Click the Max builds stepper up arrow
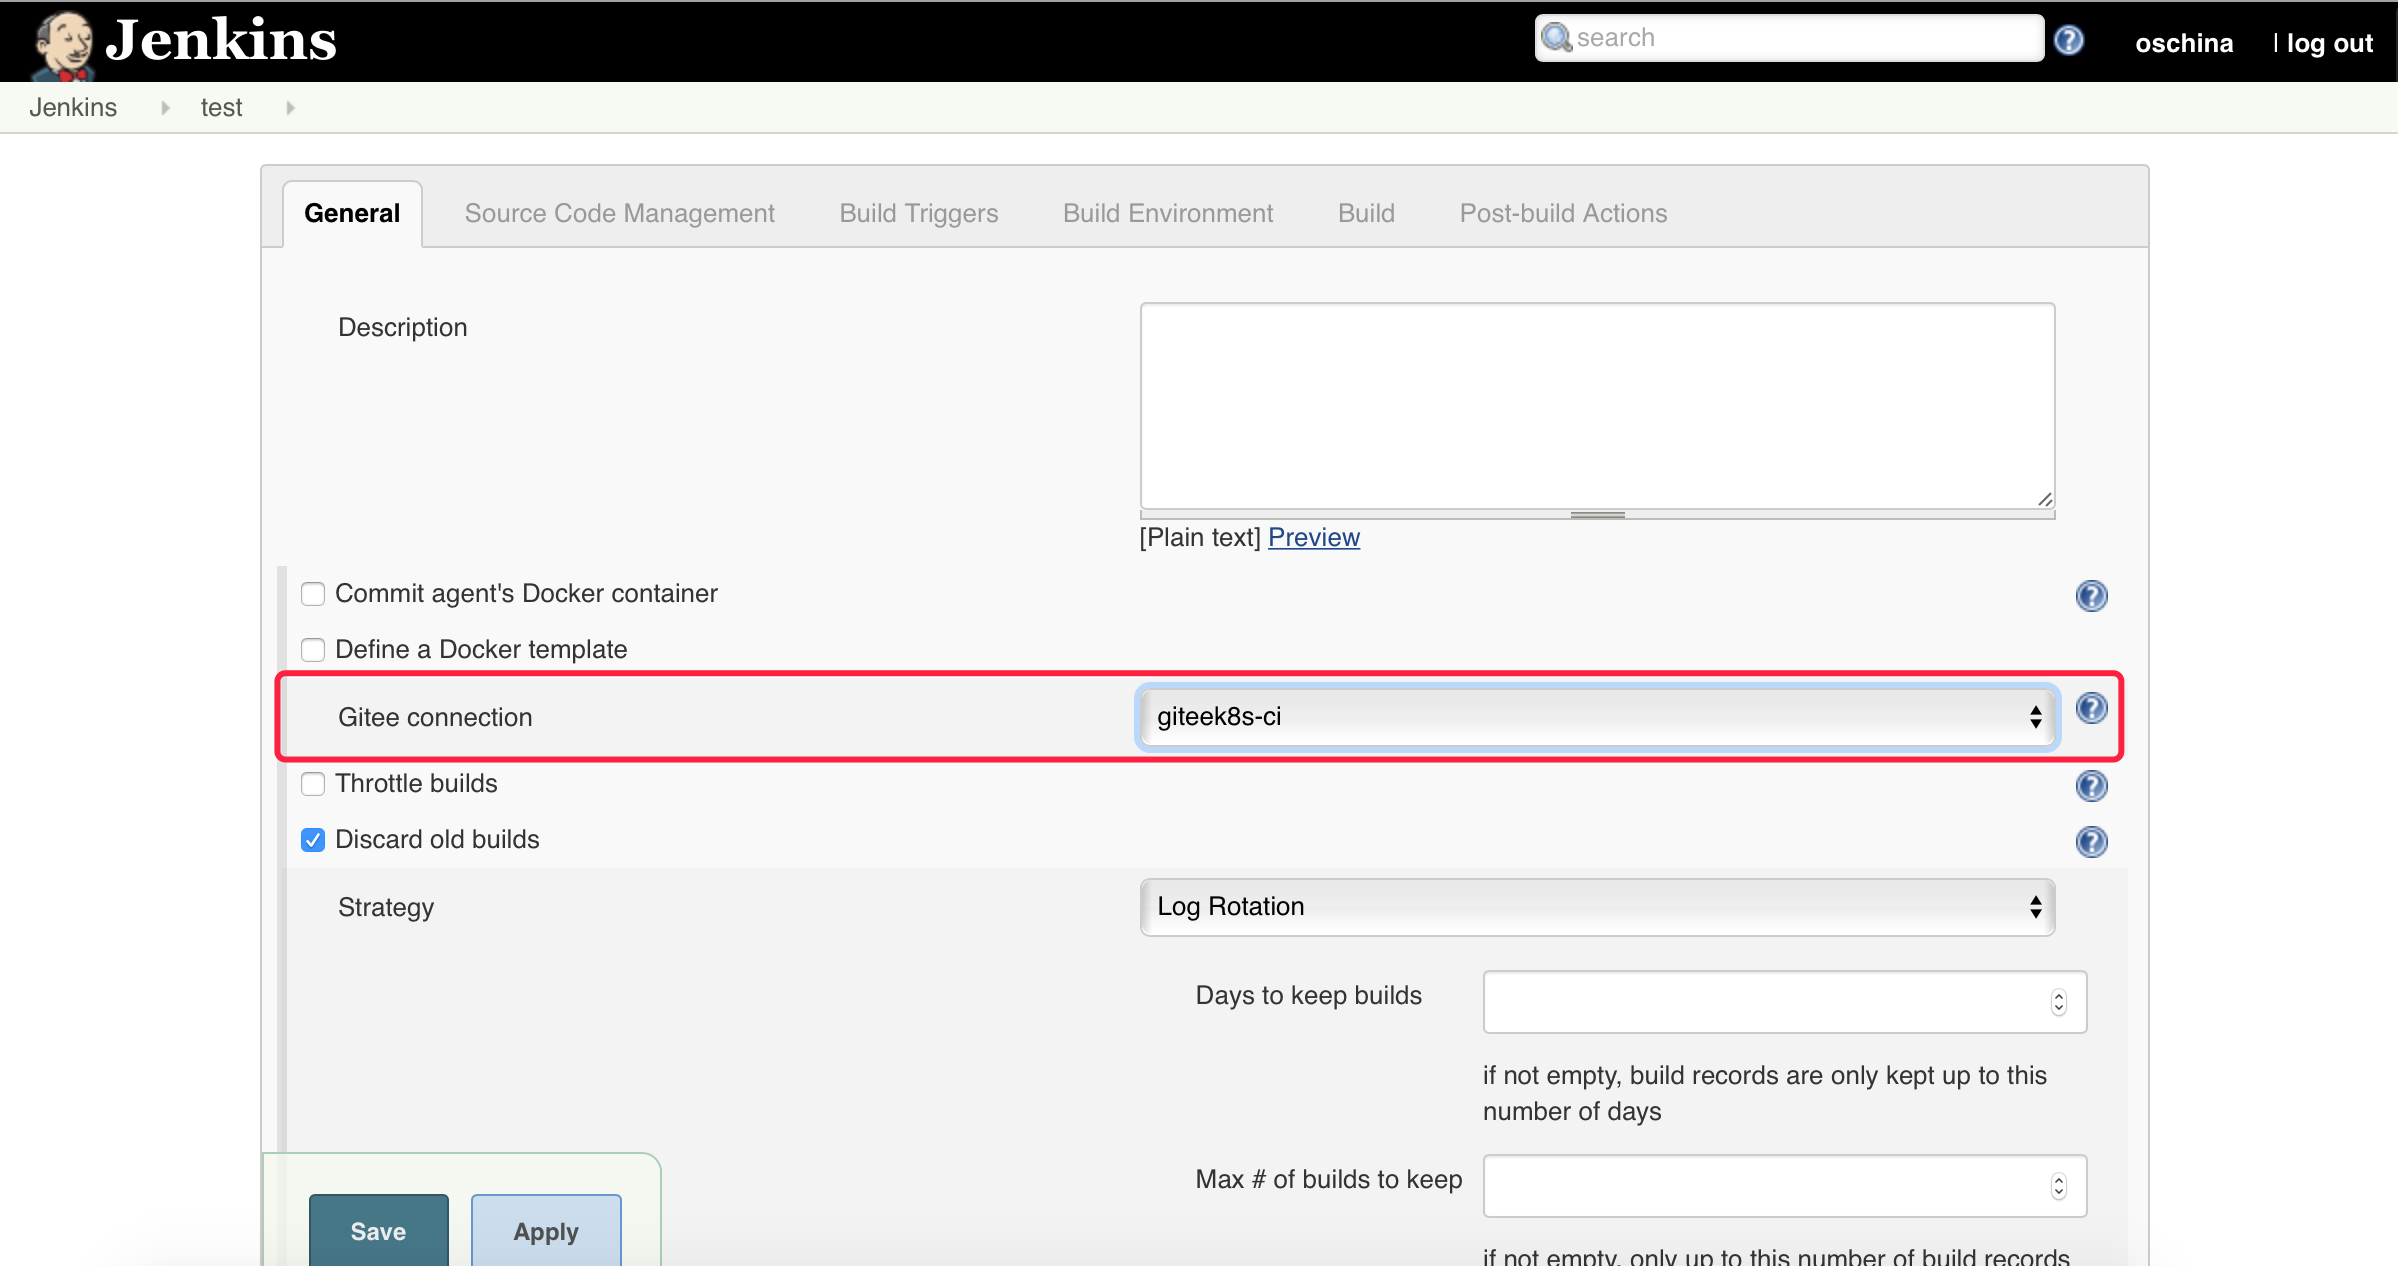The image size is (2398, 1266). click(2059, 1180)
